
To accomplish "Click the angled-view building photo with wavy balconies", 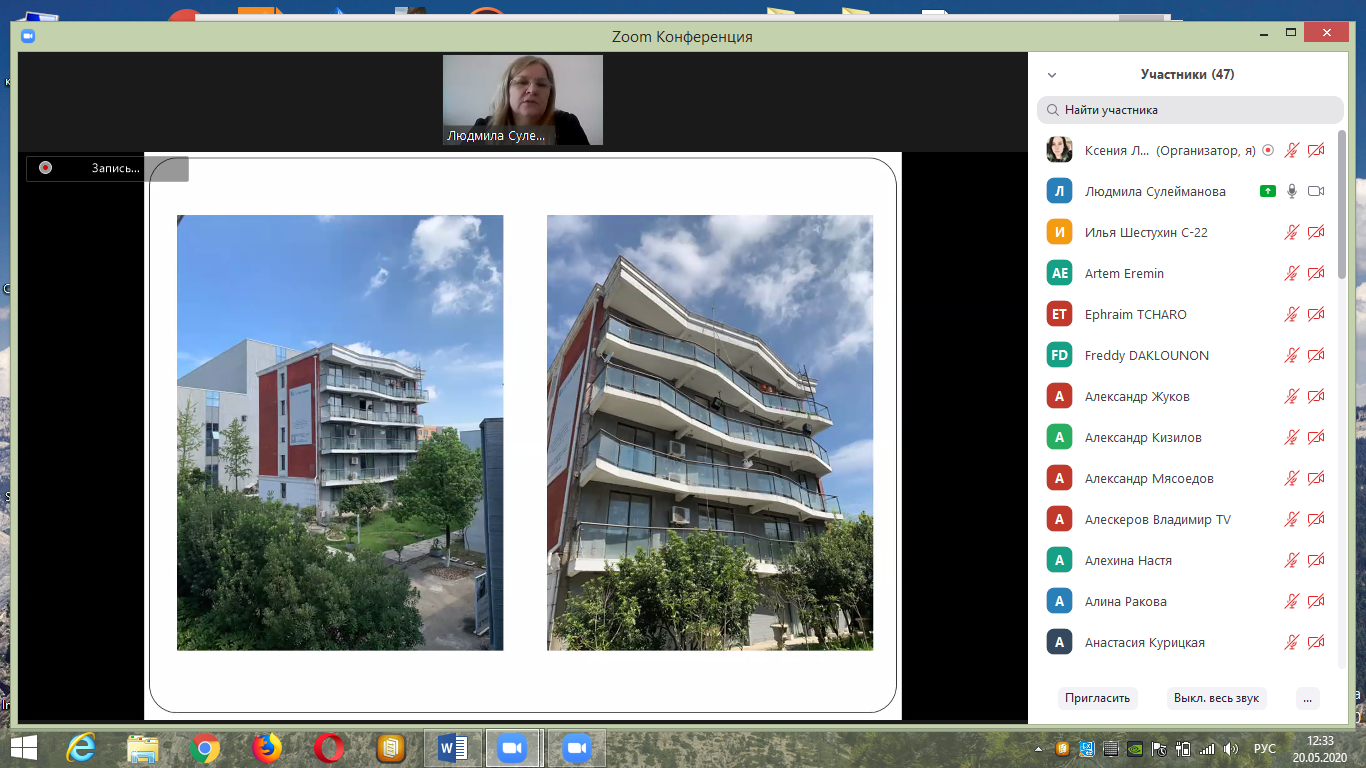I will (x=710, y=432).
